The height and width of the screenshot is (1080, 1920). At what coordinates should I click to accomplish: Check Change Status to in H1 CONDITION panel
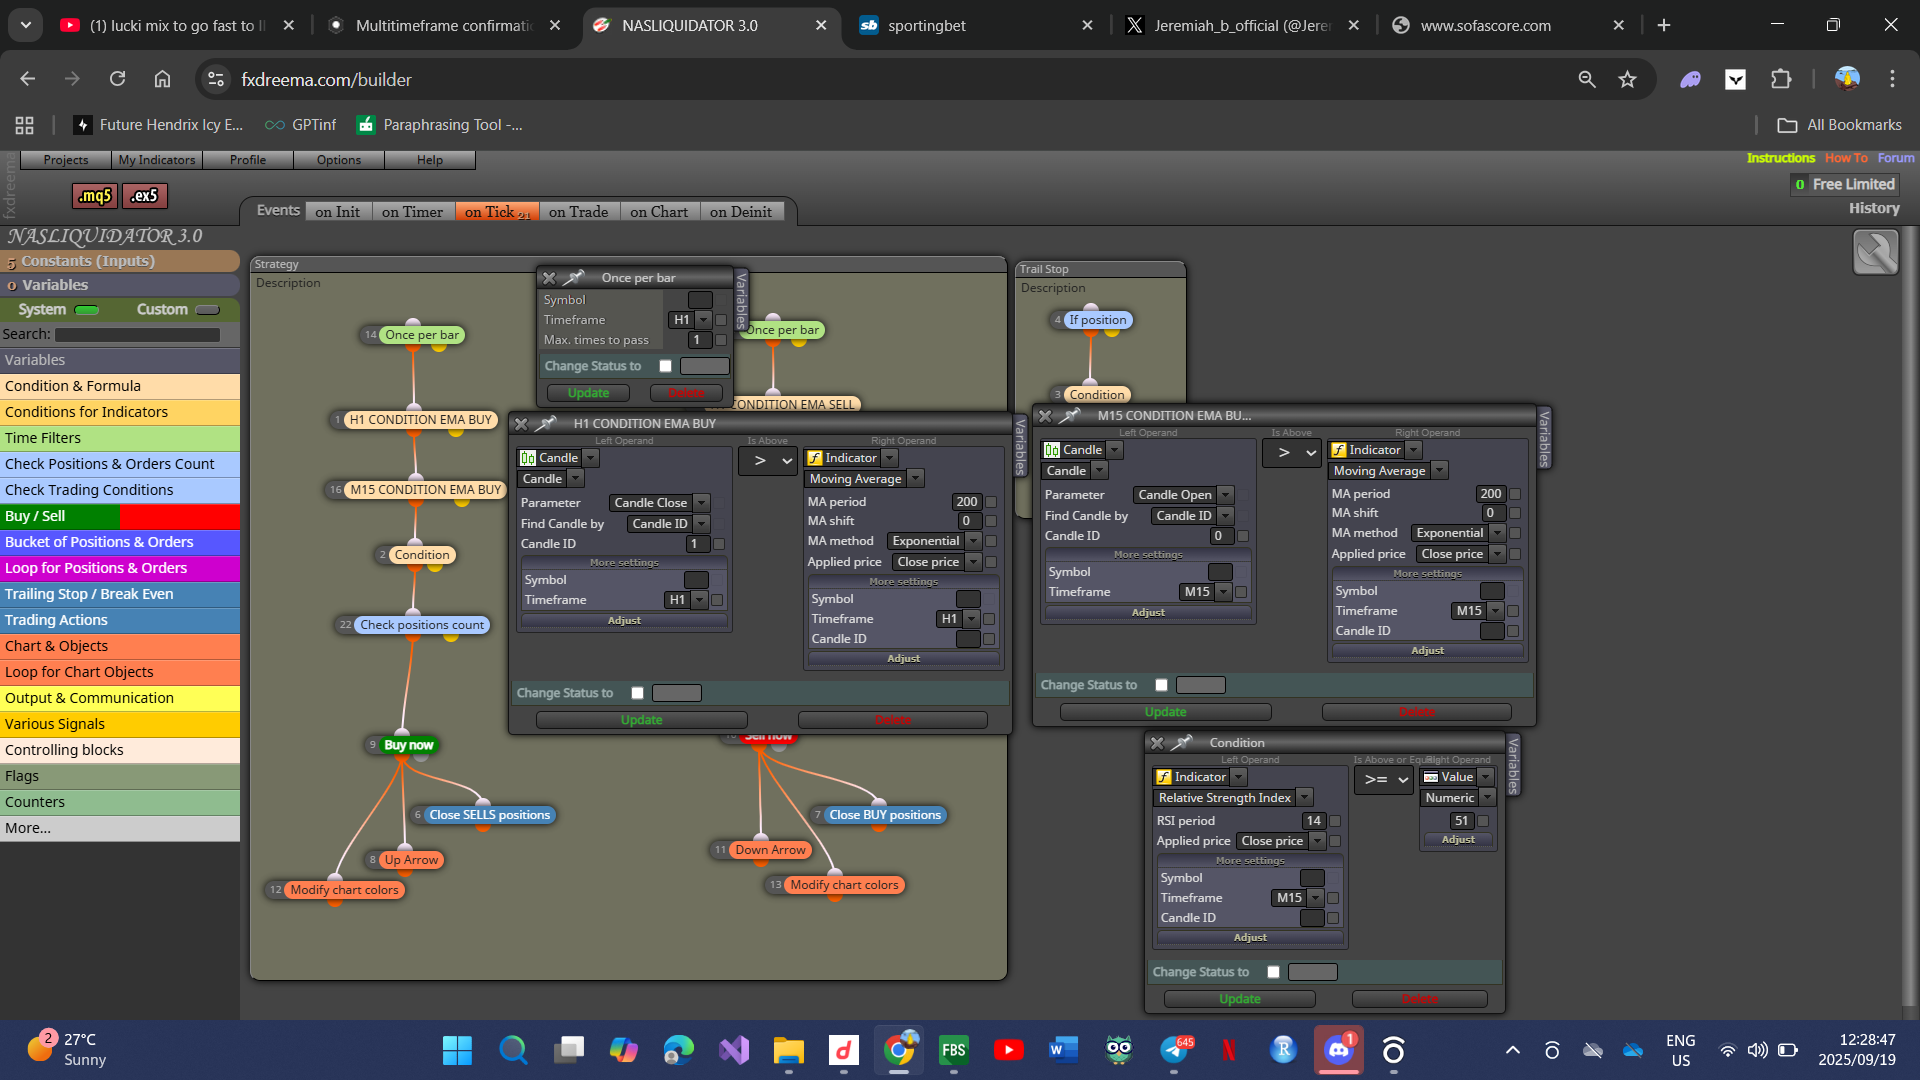click(637, 693)
